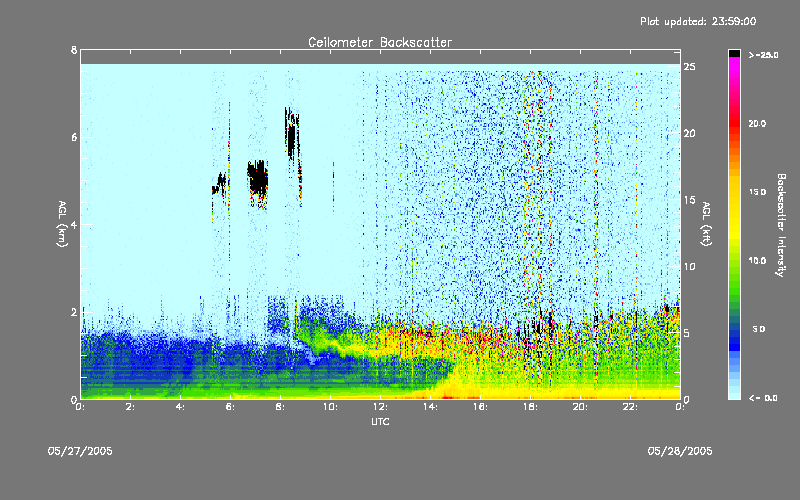
Task: Click the 'Plot updated: 23:59:00' timestamp
Action: tap(698, 21)
